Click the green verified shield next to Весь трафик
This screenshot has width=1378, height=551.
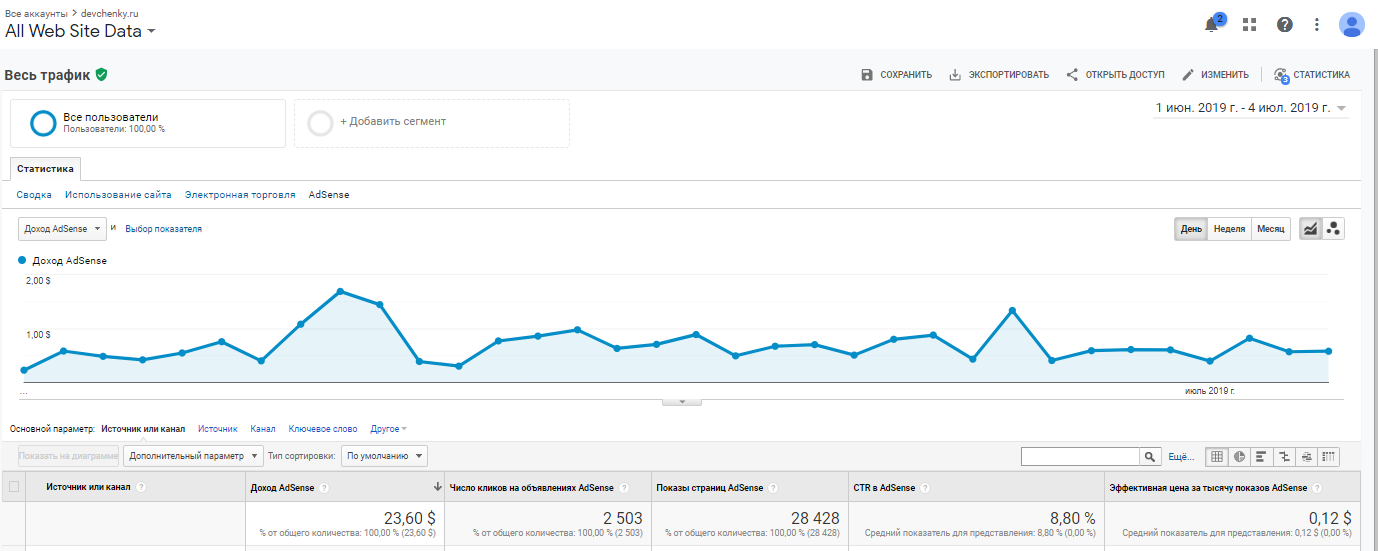pos(102,74)
